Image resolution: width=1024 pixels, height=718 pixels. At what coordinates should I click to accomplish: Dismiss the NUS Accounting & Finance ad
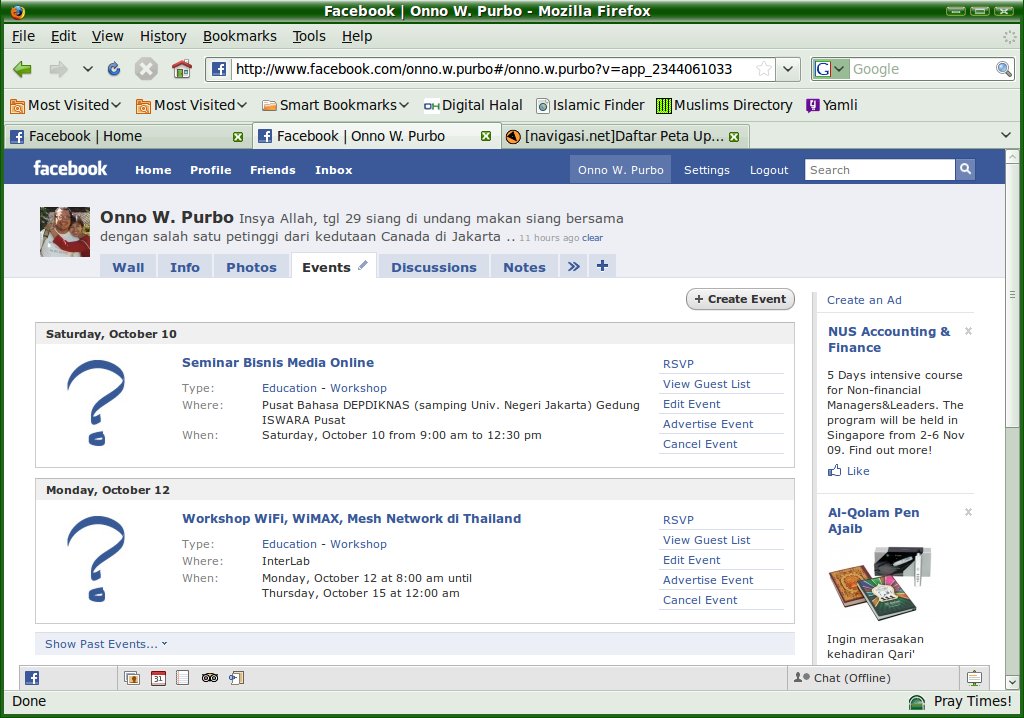click(967, 331)
